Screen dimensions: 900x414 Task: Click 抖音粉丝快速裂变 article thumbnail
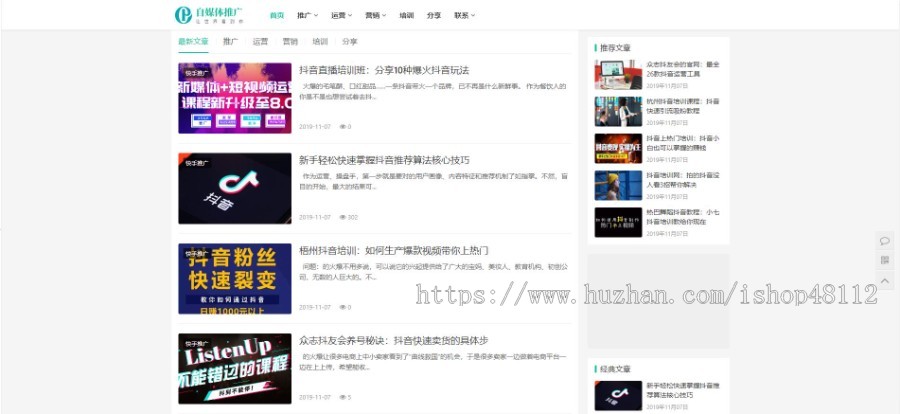click(x=235, y=278)
